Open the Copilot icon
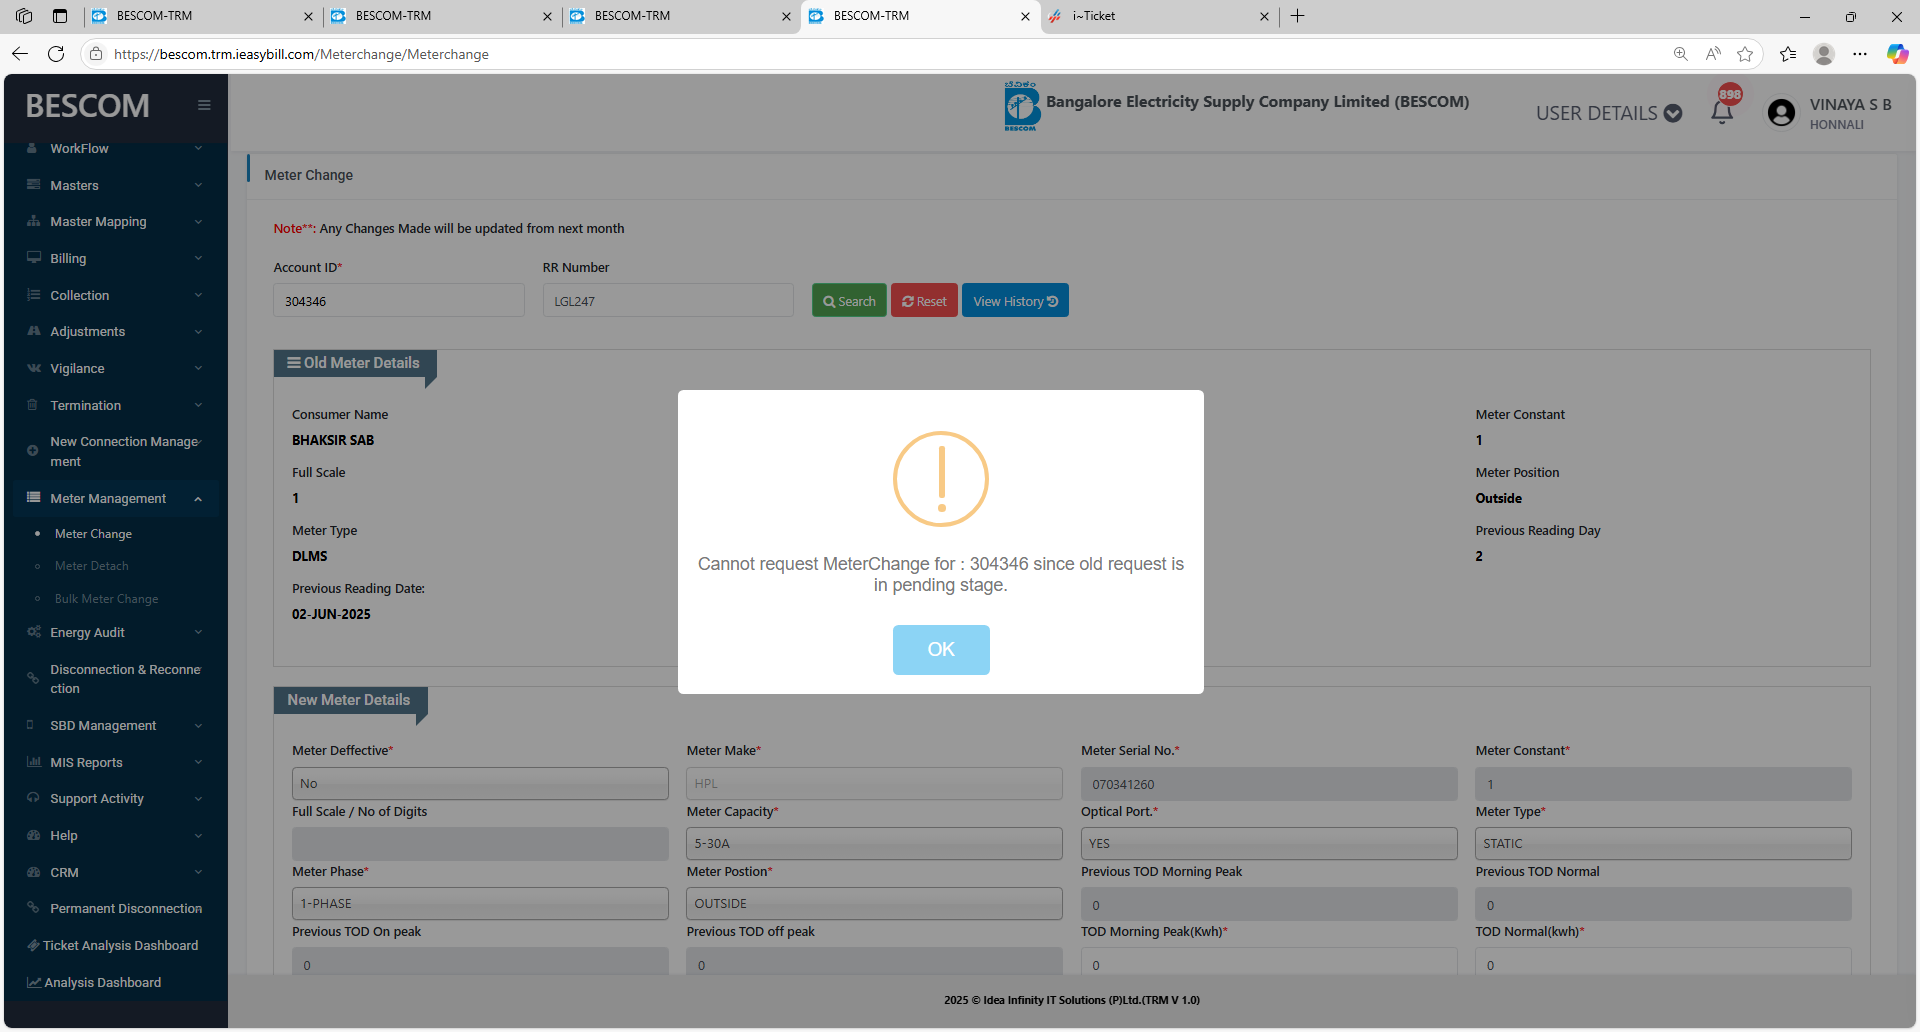 (x=1897, y=54)
